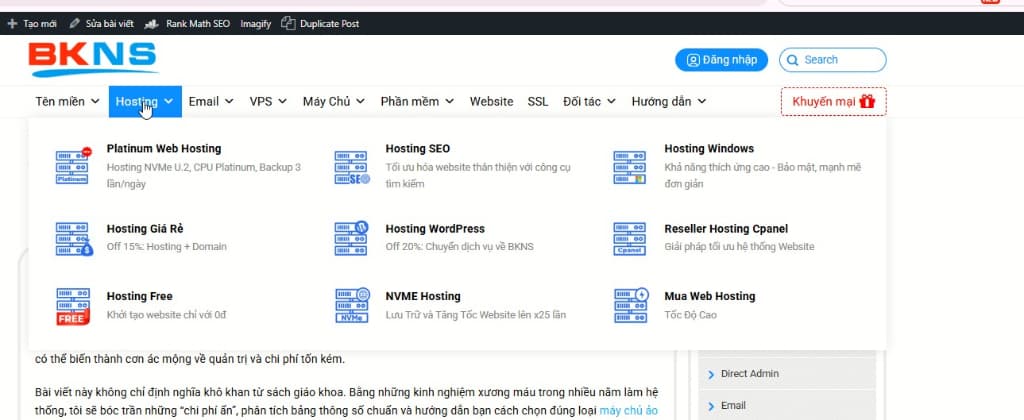This screenshot has width=1024, height=420.
Task: Click text 'Khởi tạo website chỉ với 0đ'
Action: [166, 315]
